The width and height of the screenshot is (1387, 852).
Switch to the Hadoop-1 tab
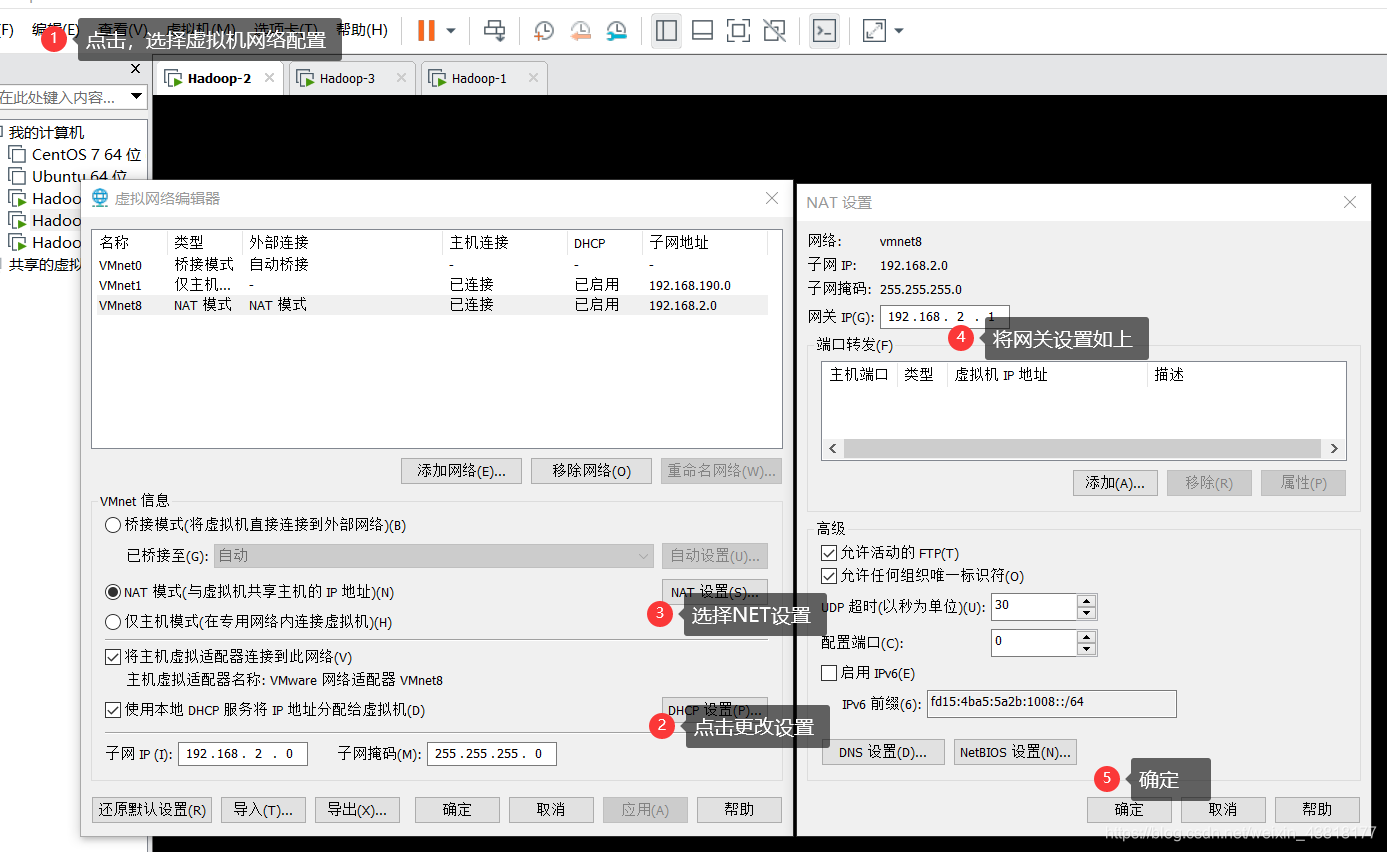tap(483, 78)
